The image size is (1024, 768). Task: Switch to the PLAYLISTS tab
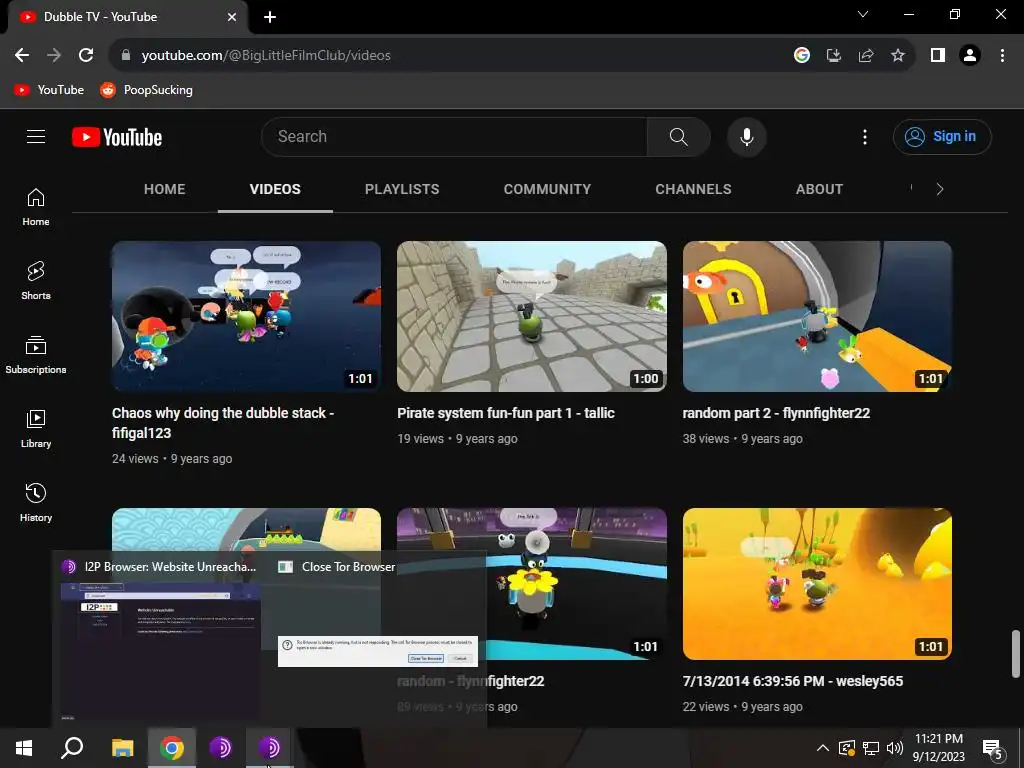tap(402, 189)
